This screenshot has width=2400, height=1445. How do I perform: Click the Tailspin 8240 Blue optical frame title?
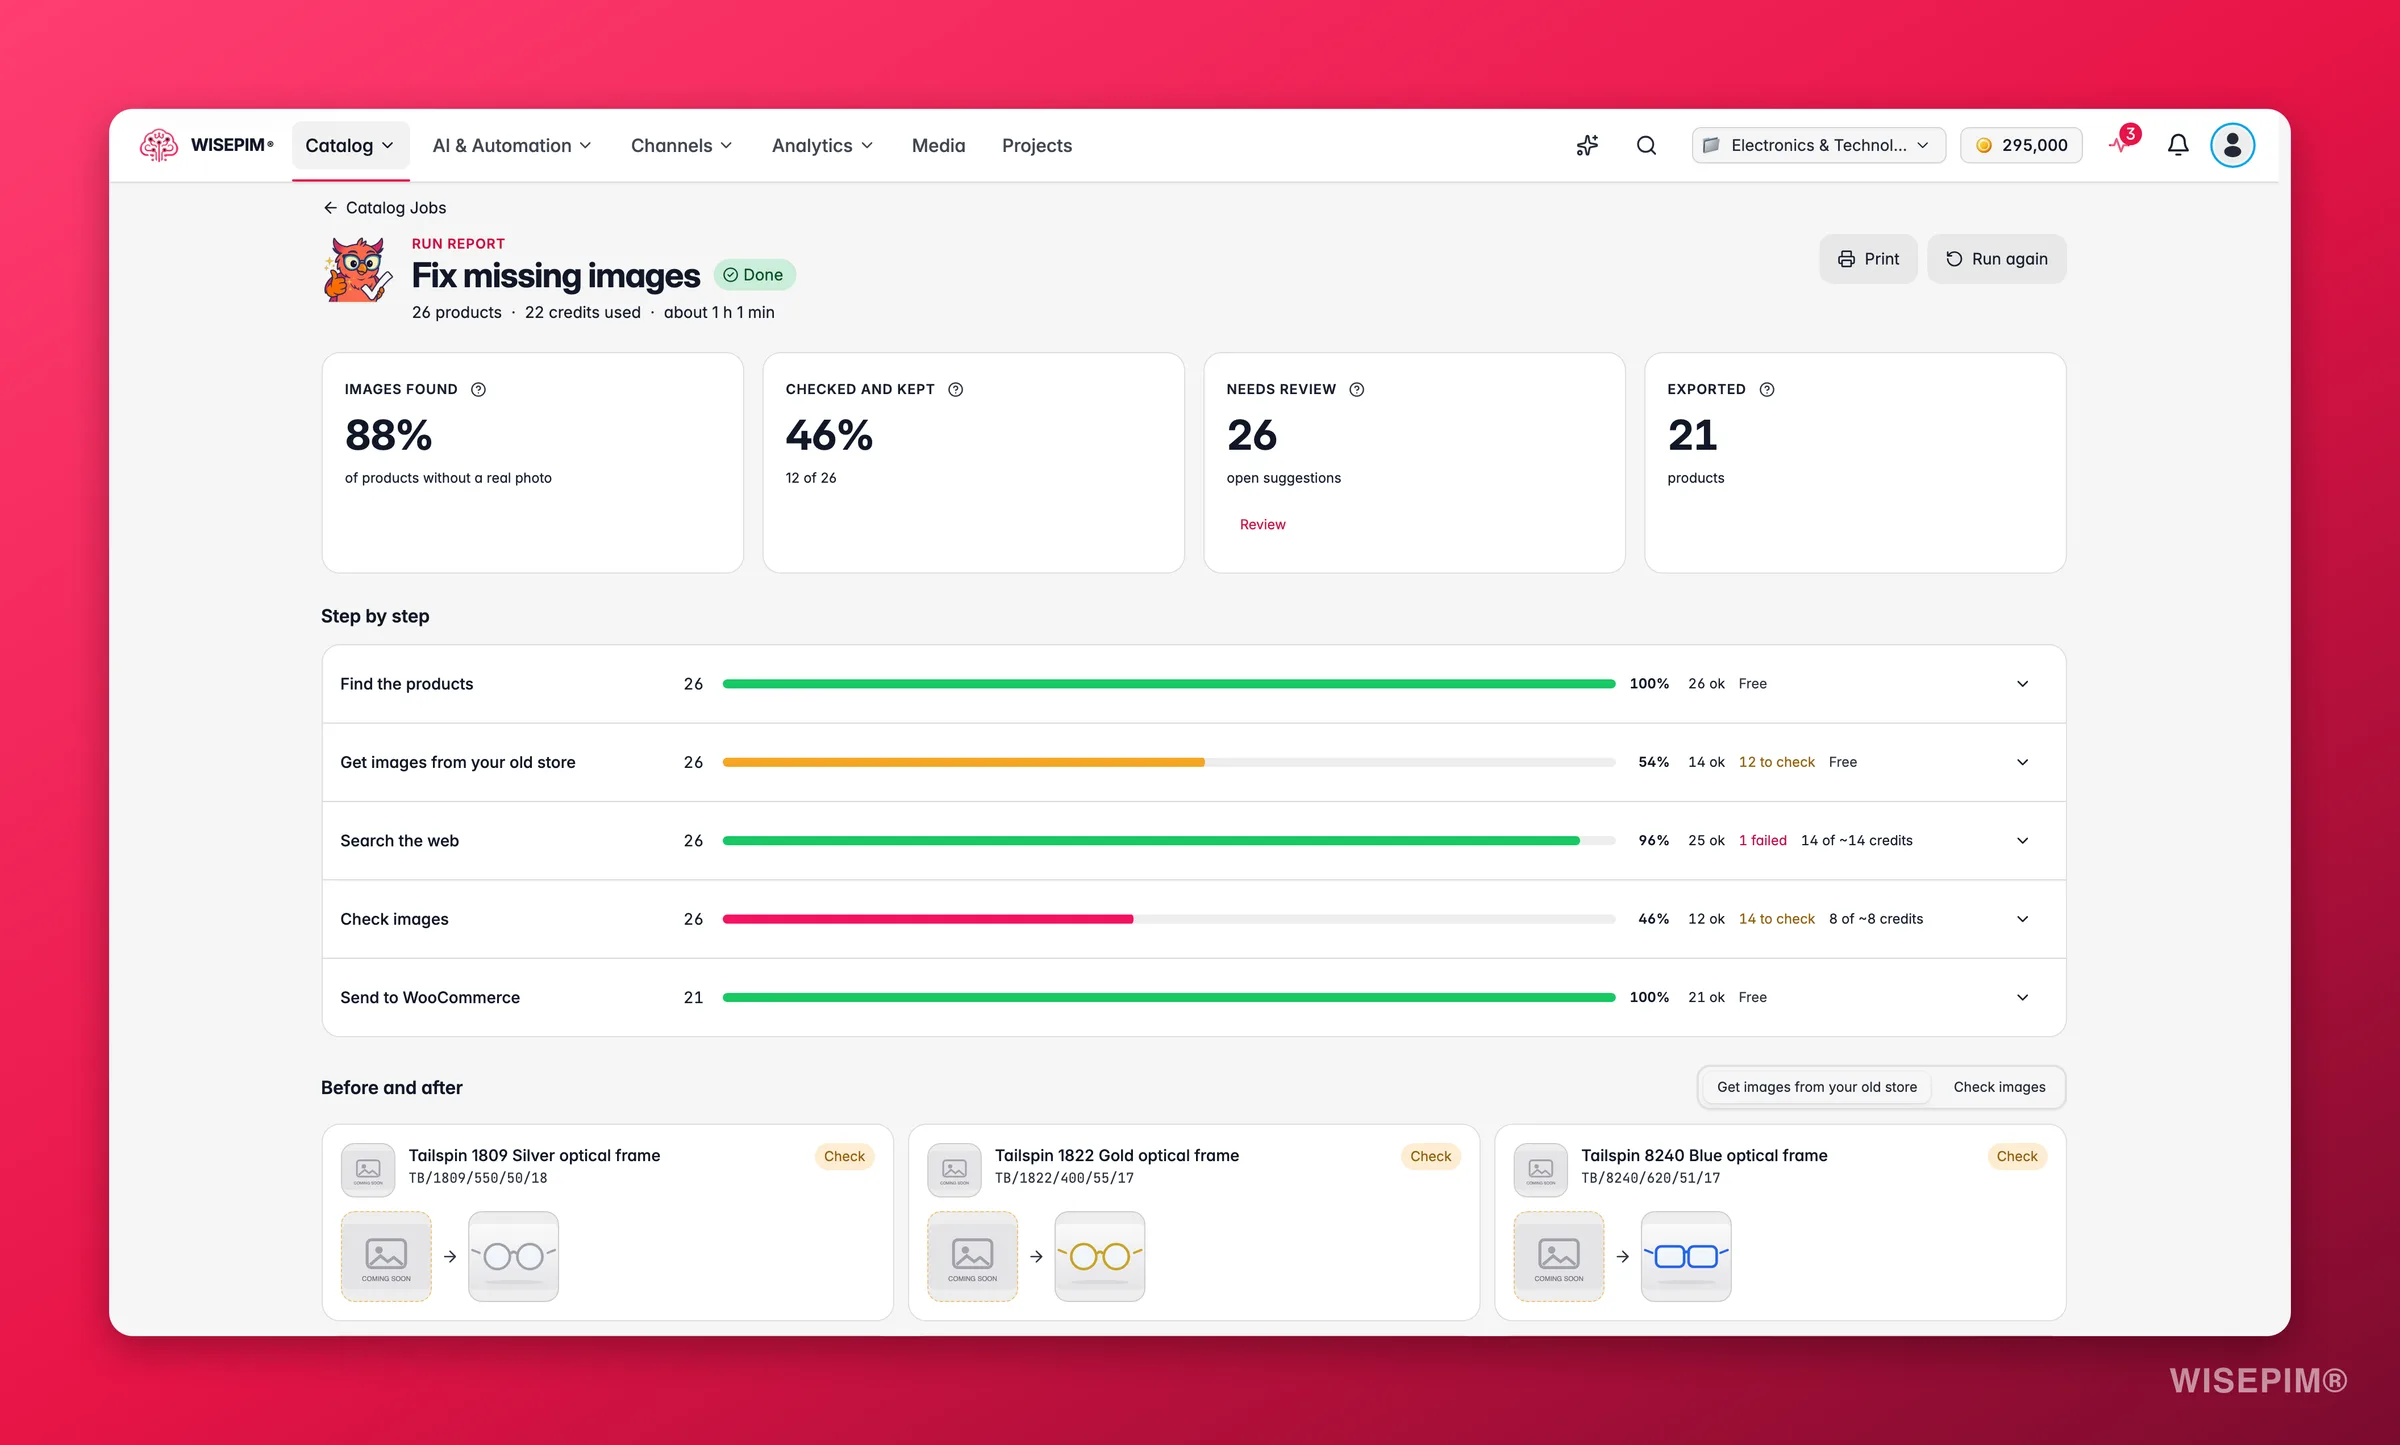[1704, 1156]
